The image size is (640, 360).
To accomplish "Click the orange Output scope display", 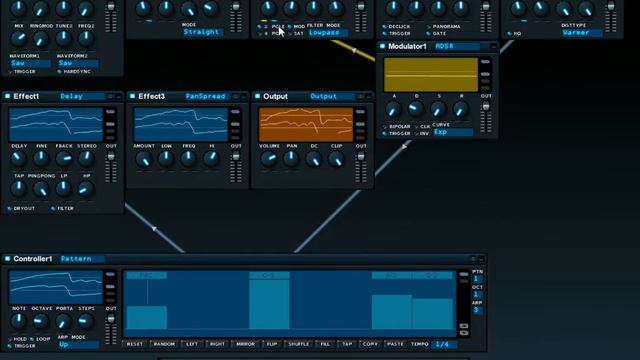I will (x=306, y=124).
